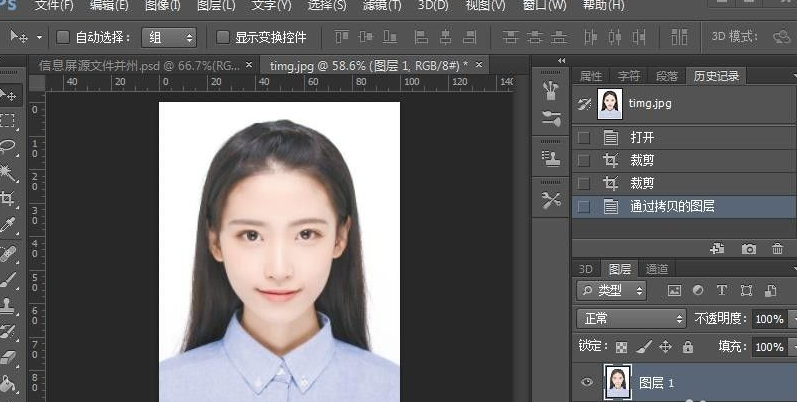Set history brush source for 通过拷贝的图层 state
This screenshot has width=797, height=402.
584,206
